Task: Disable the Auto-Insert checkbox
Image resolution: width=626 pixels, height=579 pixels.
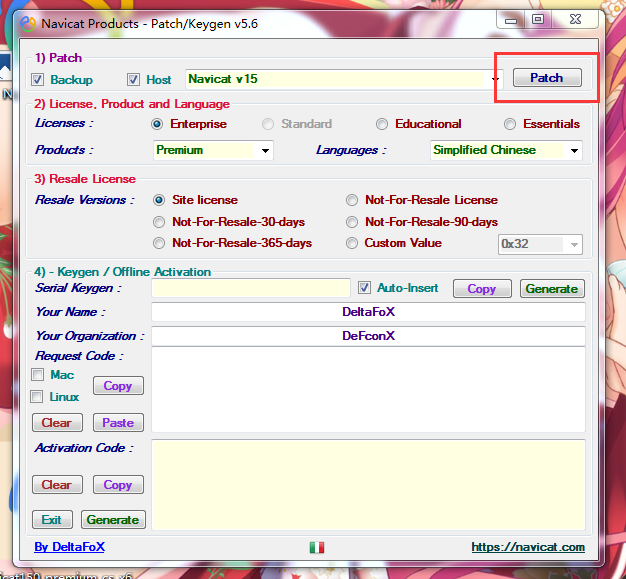Action: click(x=365, y=288)
